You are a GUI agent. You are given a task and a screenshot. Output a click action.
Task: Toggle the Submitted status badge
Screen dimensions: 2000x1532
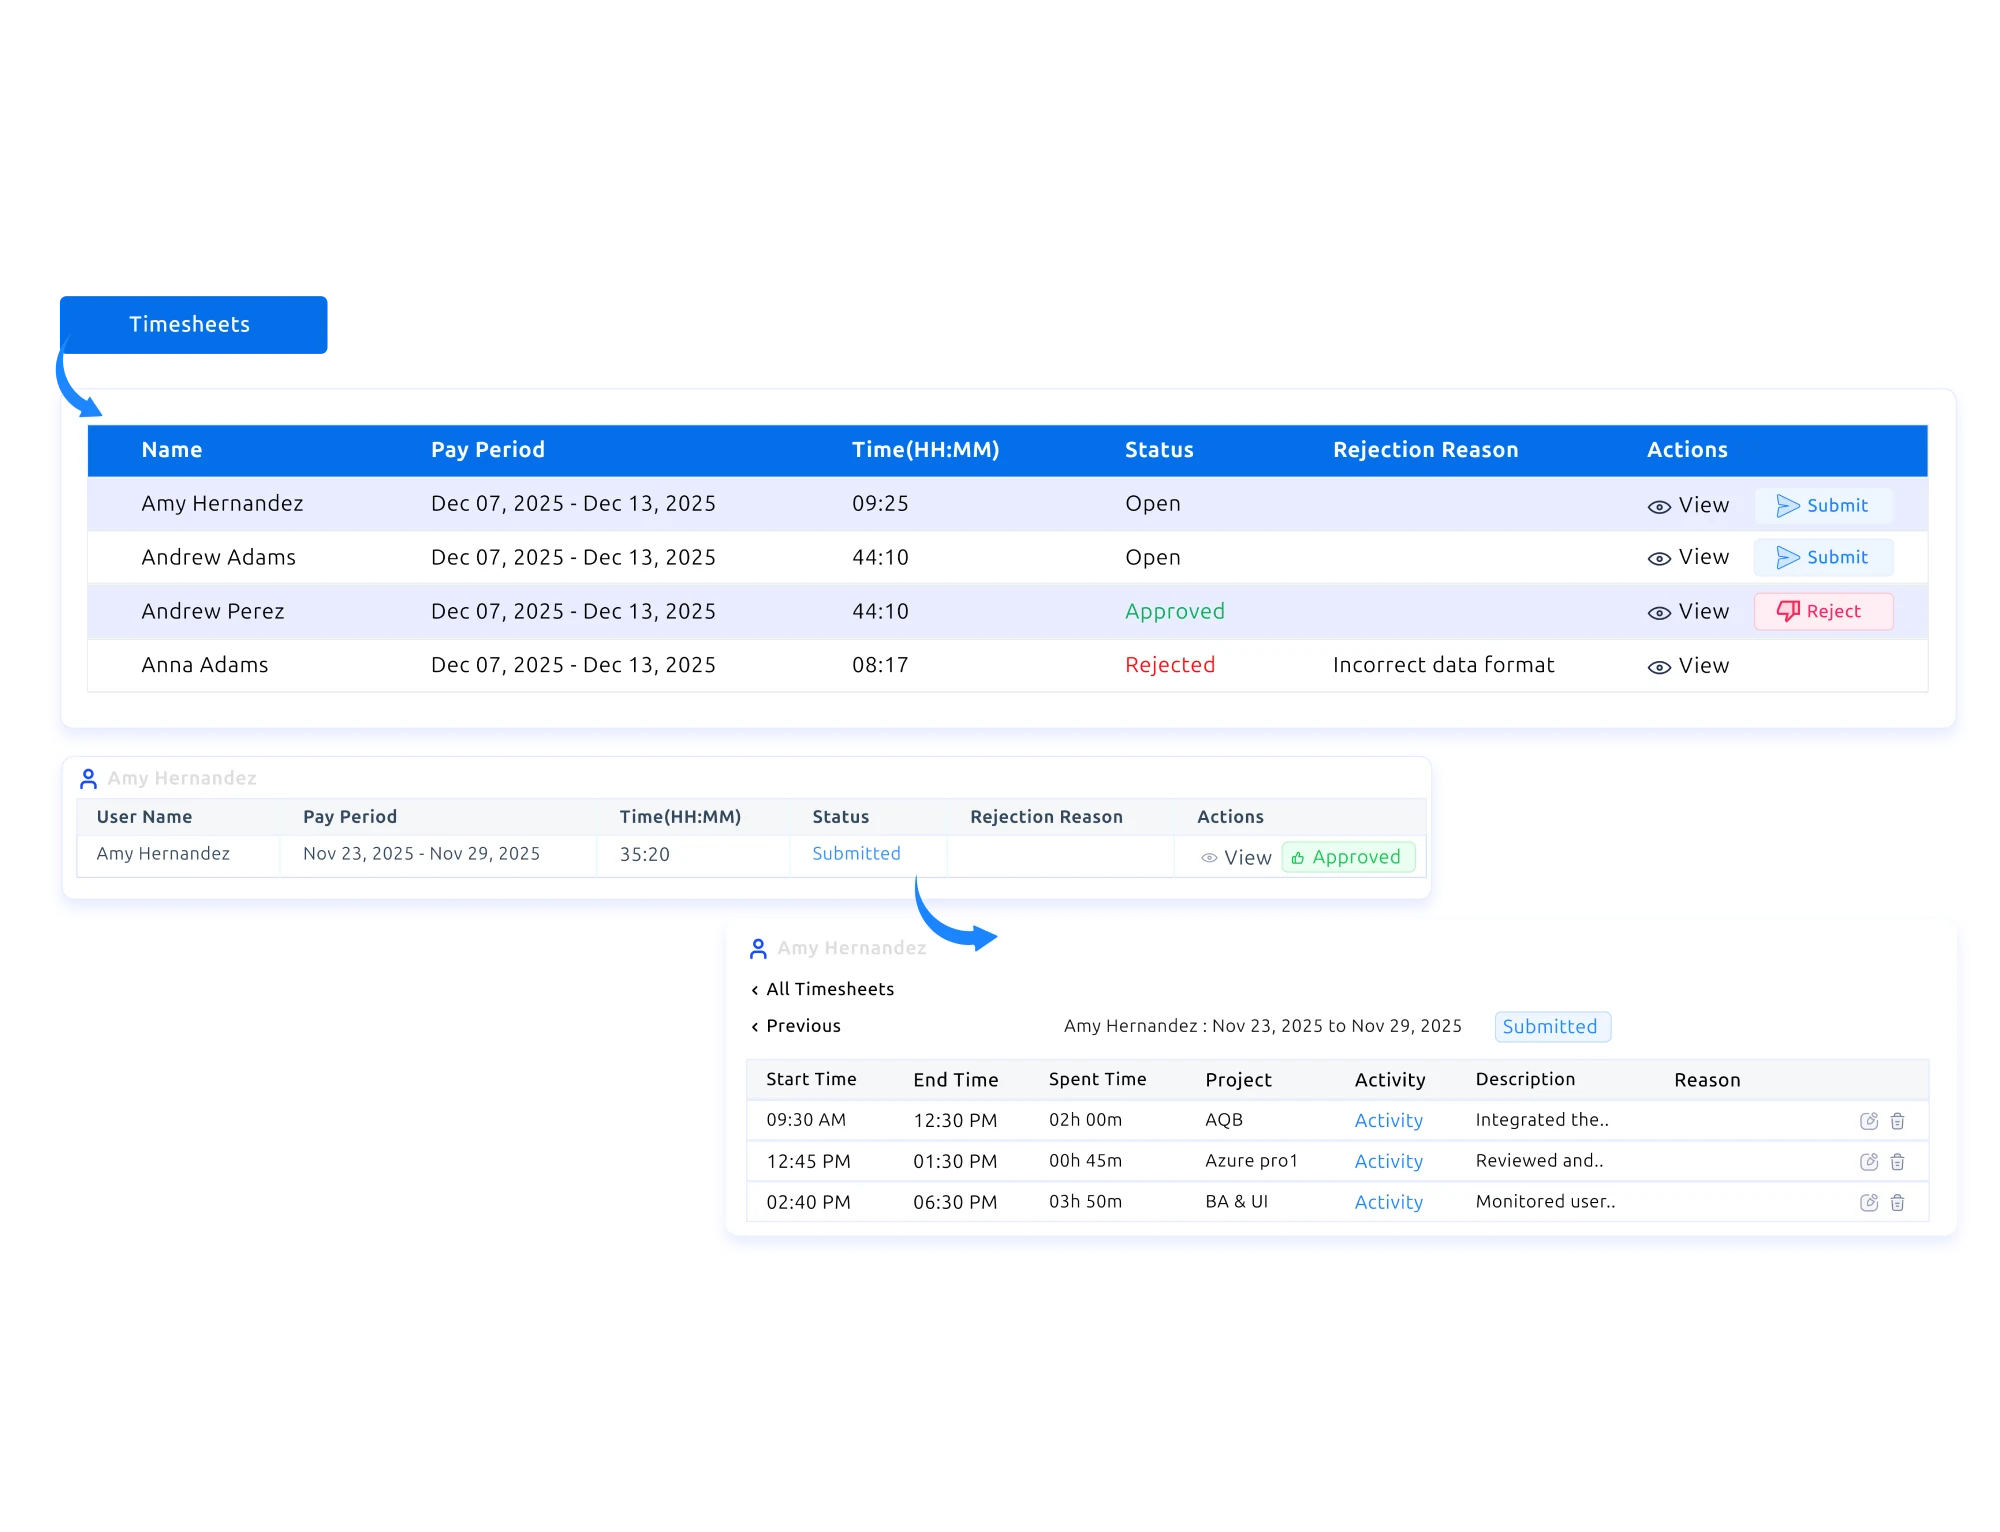click(x=855, y=854)
